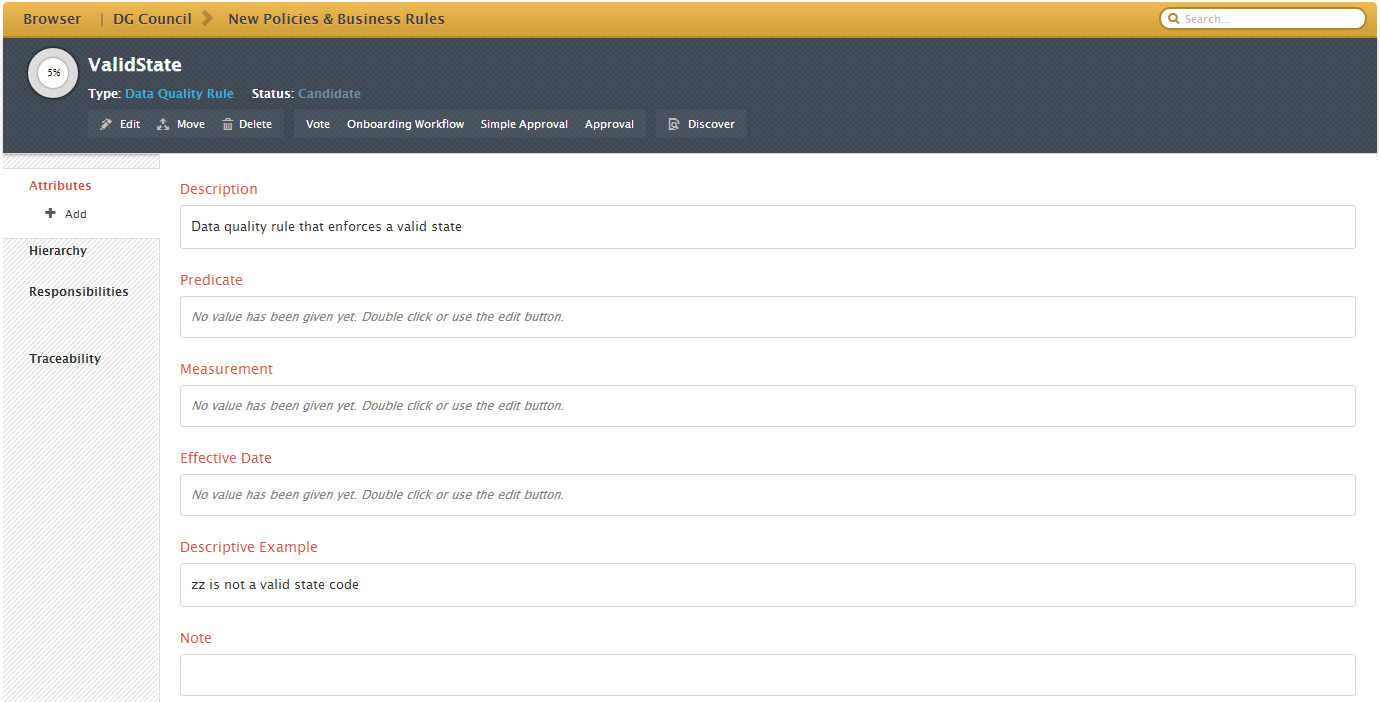Viewport: 1380px width, 702px height.
Task: Click the Discover magnifier icon
Action: 674,124
